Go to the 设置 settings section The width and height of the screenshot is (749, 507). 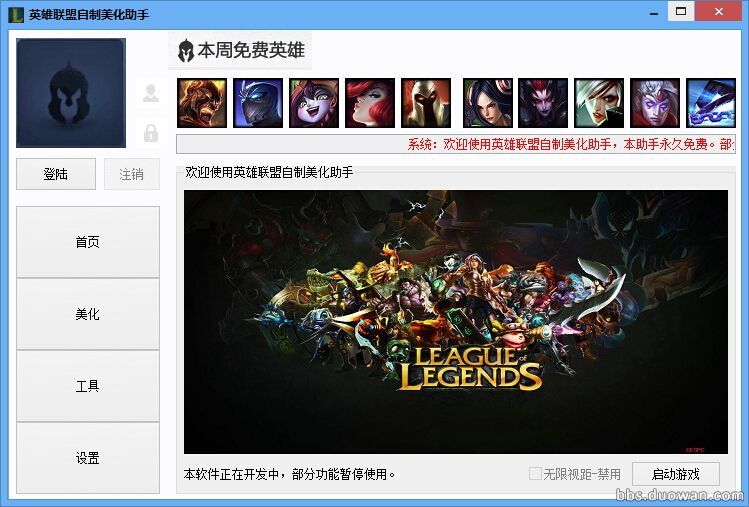[x=88, y=458]
